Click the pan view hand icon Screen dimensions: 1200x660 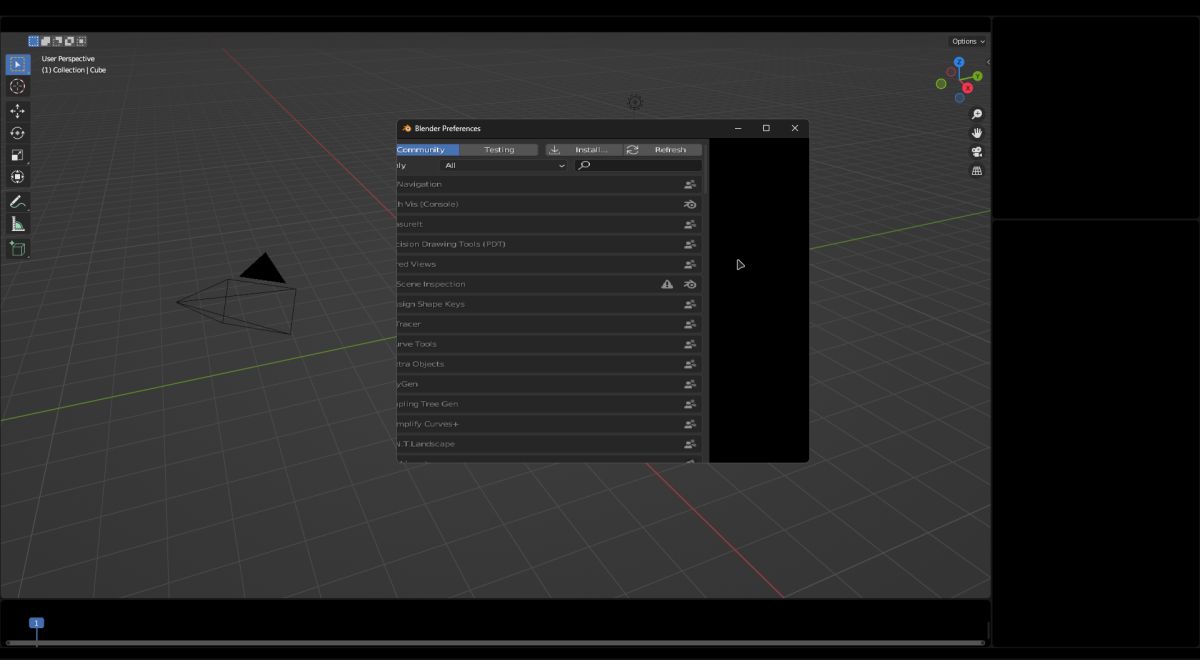tap(977, 133)
